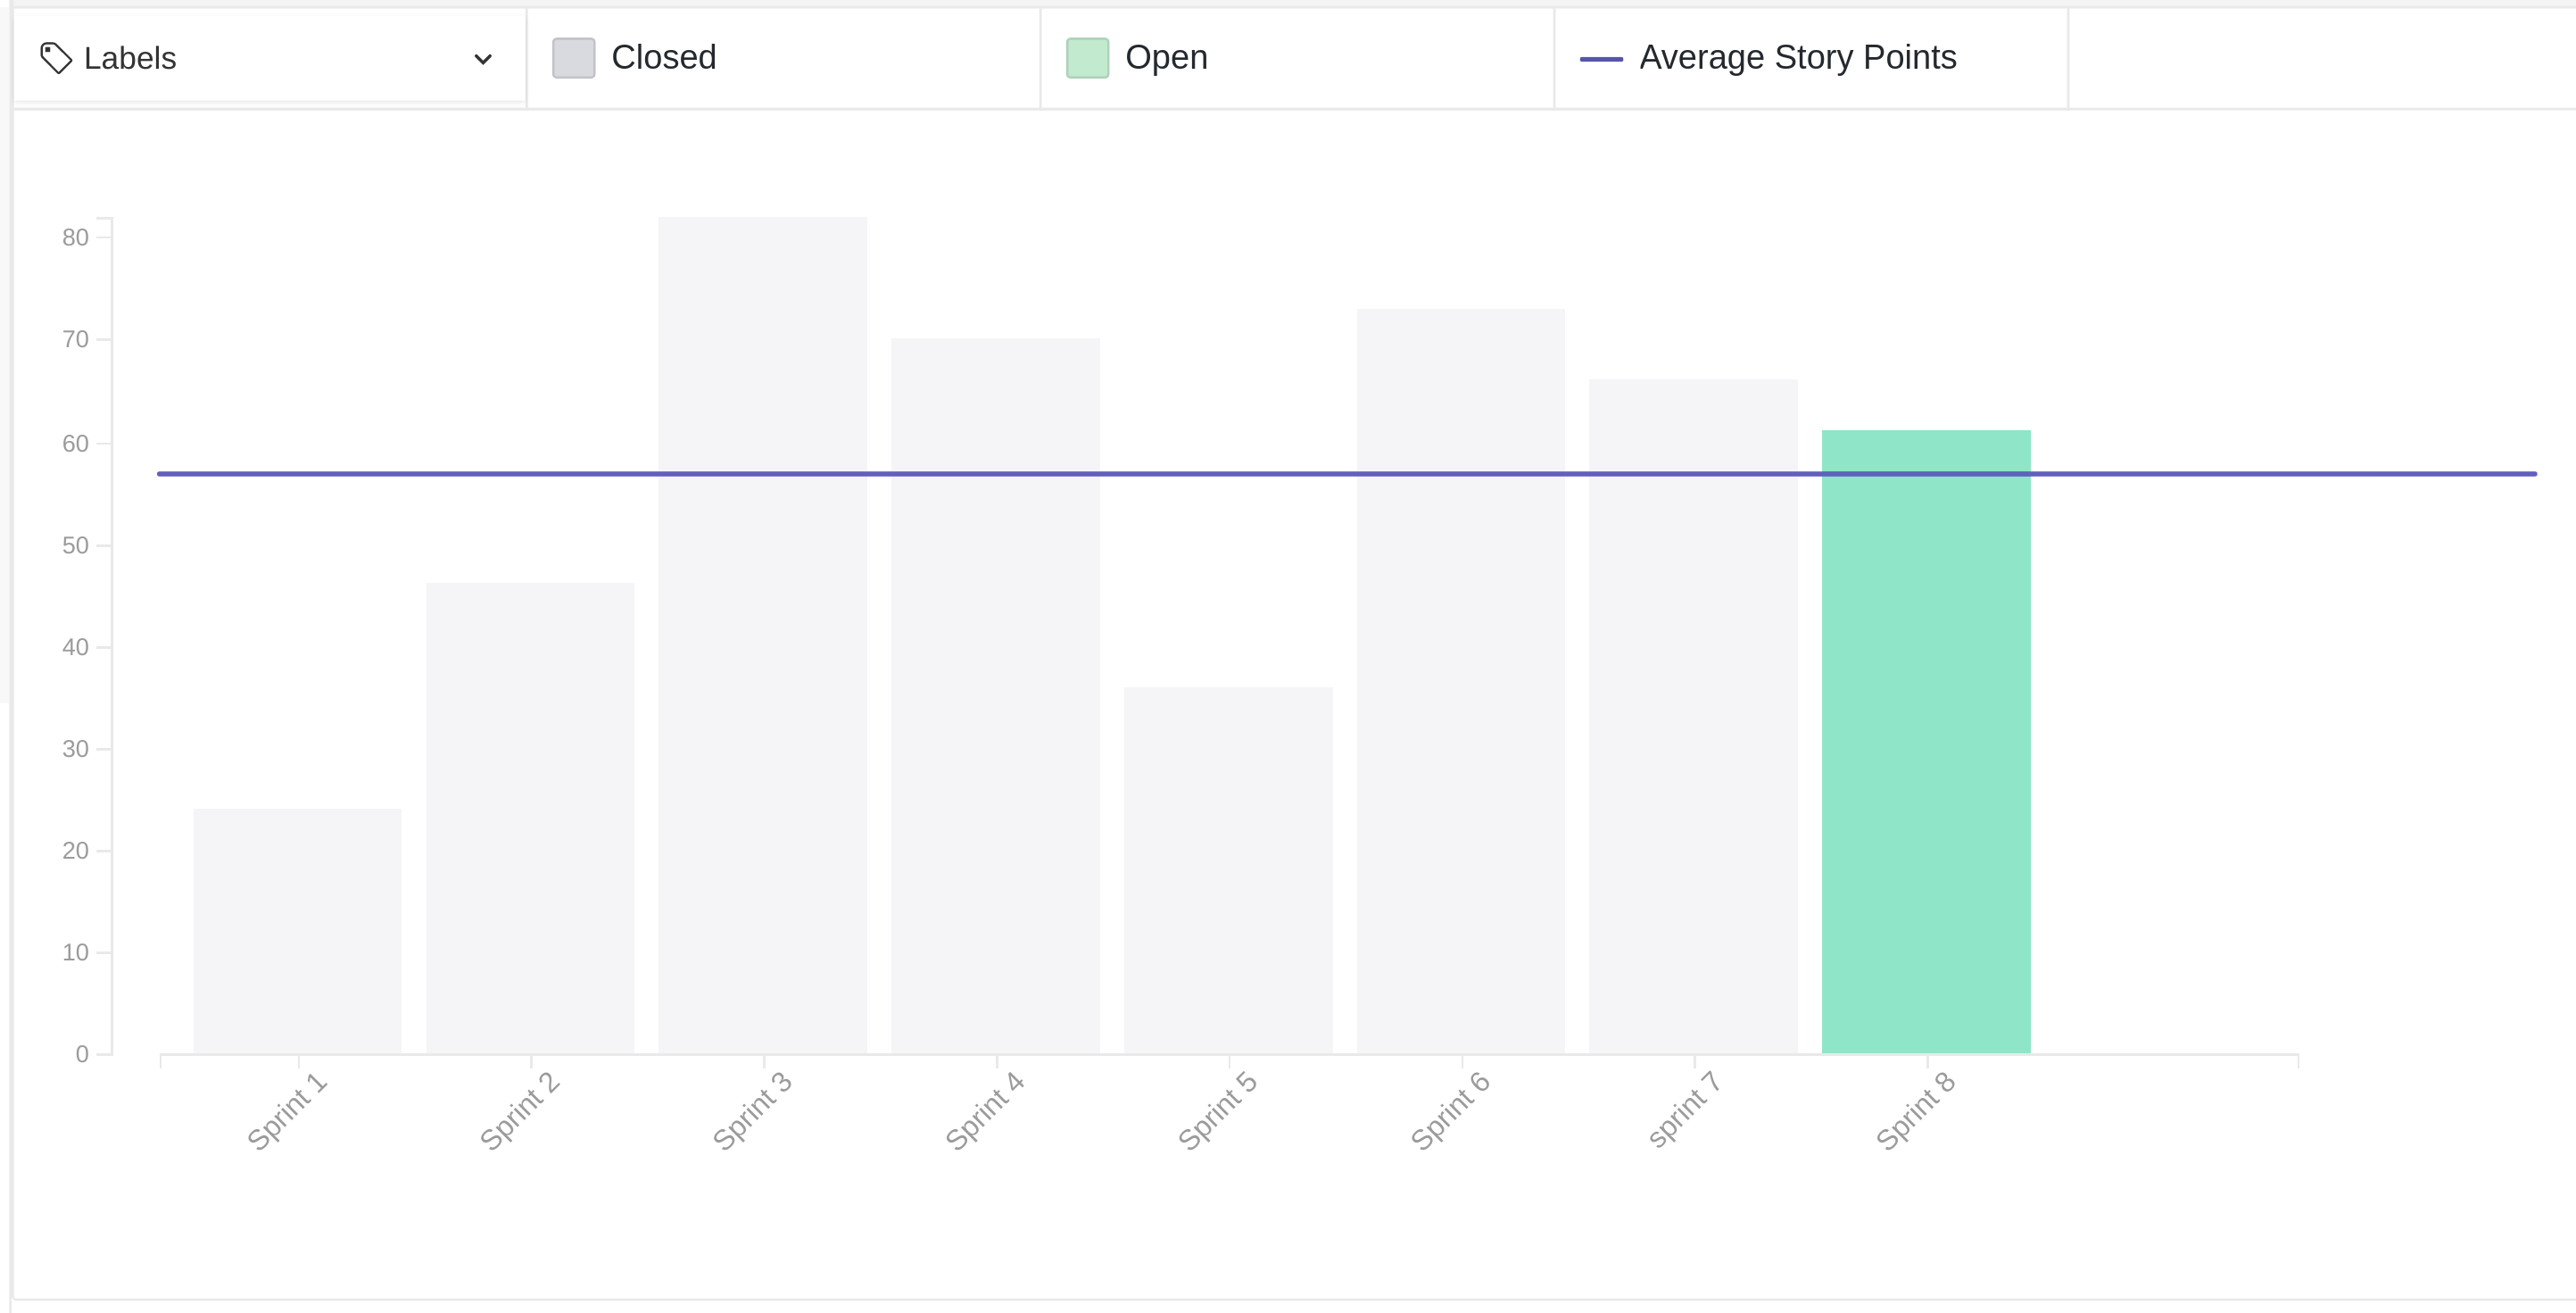Click the 'Sprint 4' axis label
The width and height of the screenshot is (2576, 1313).
coord(985,1112)
